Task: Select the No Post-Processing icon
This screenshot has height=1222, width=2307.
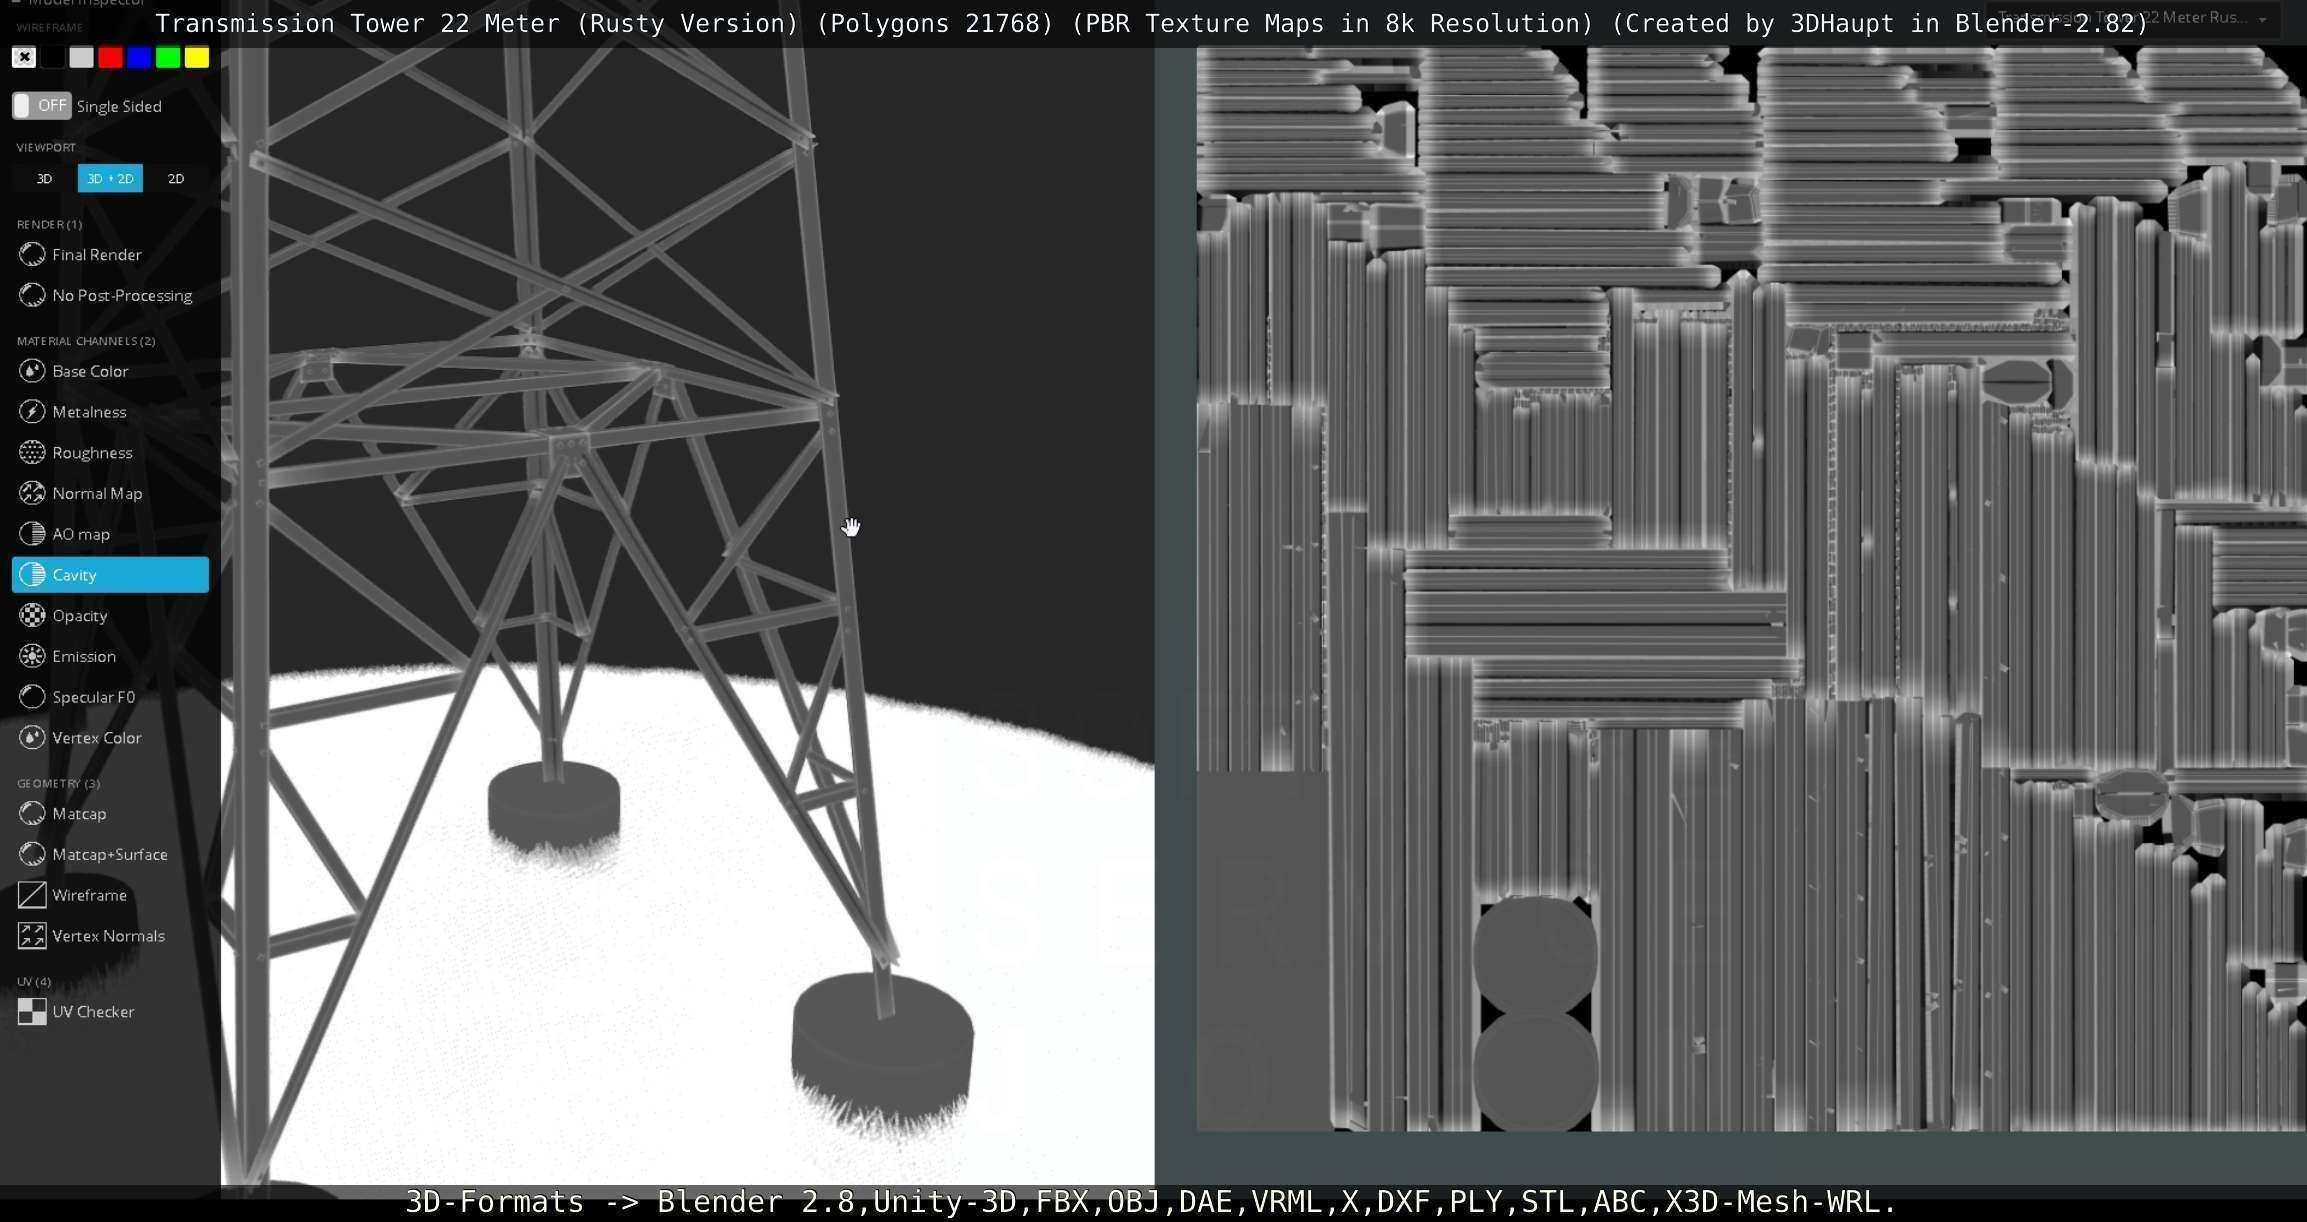Action: click(32, 295)
